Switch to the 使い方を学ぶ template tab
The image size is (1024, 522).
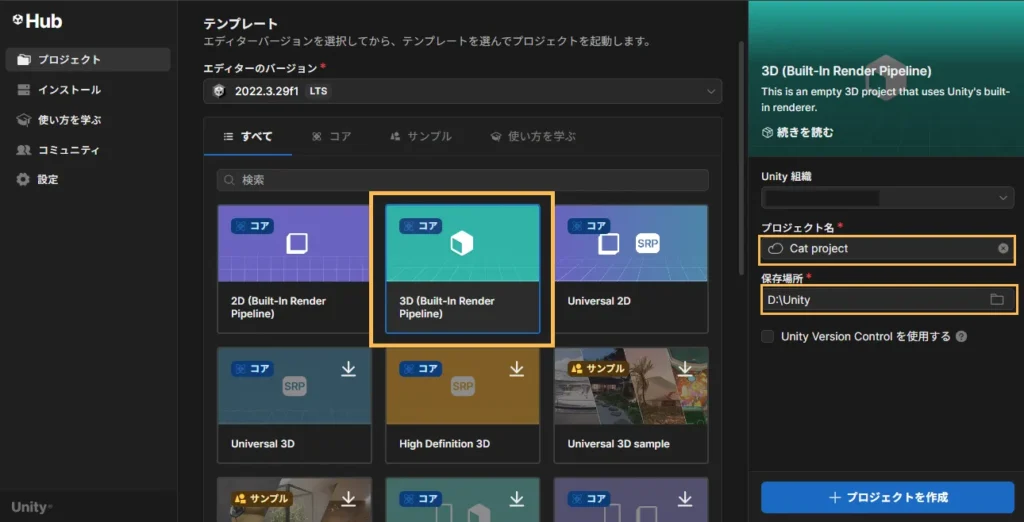pyautogui.click(x=534, y=137)
